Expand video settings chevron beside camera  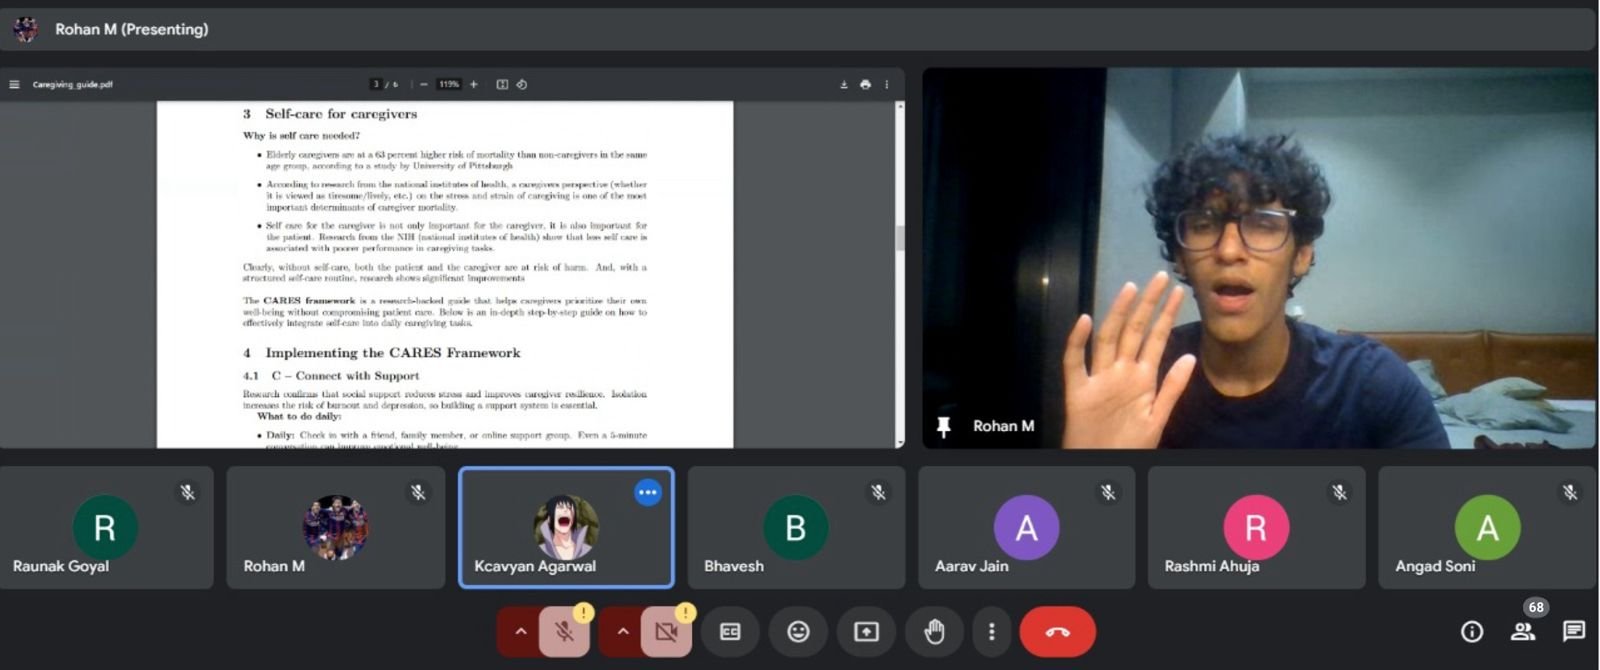[x=622, y=632]
